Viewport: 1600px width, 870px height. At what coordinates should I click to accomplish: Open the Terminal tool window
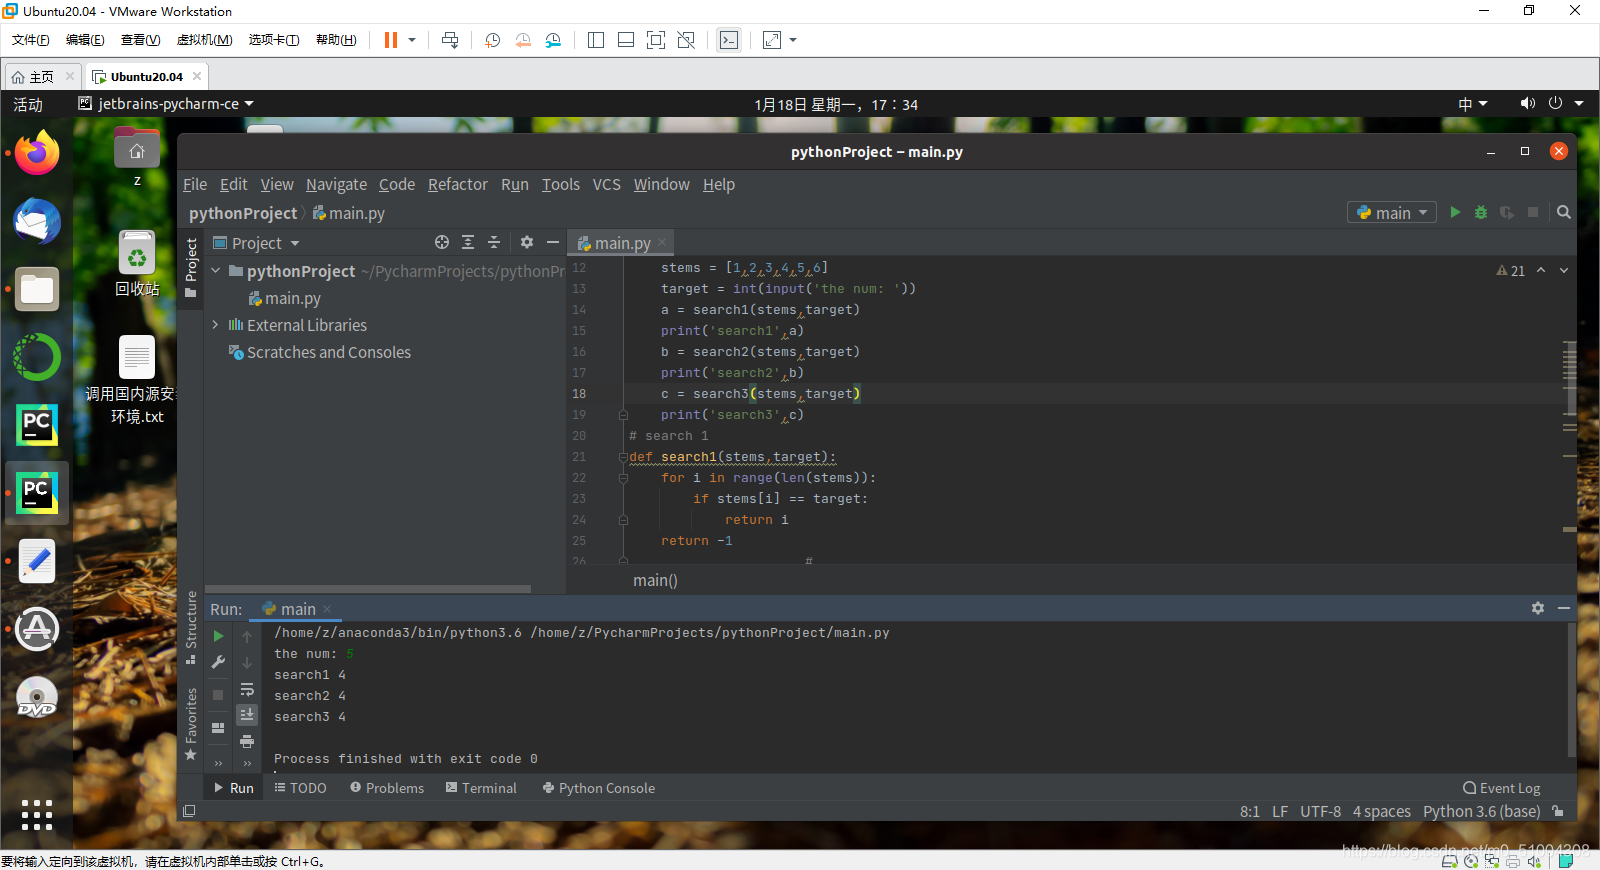coord(481,788)
